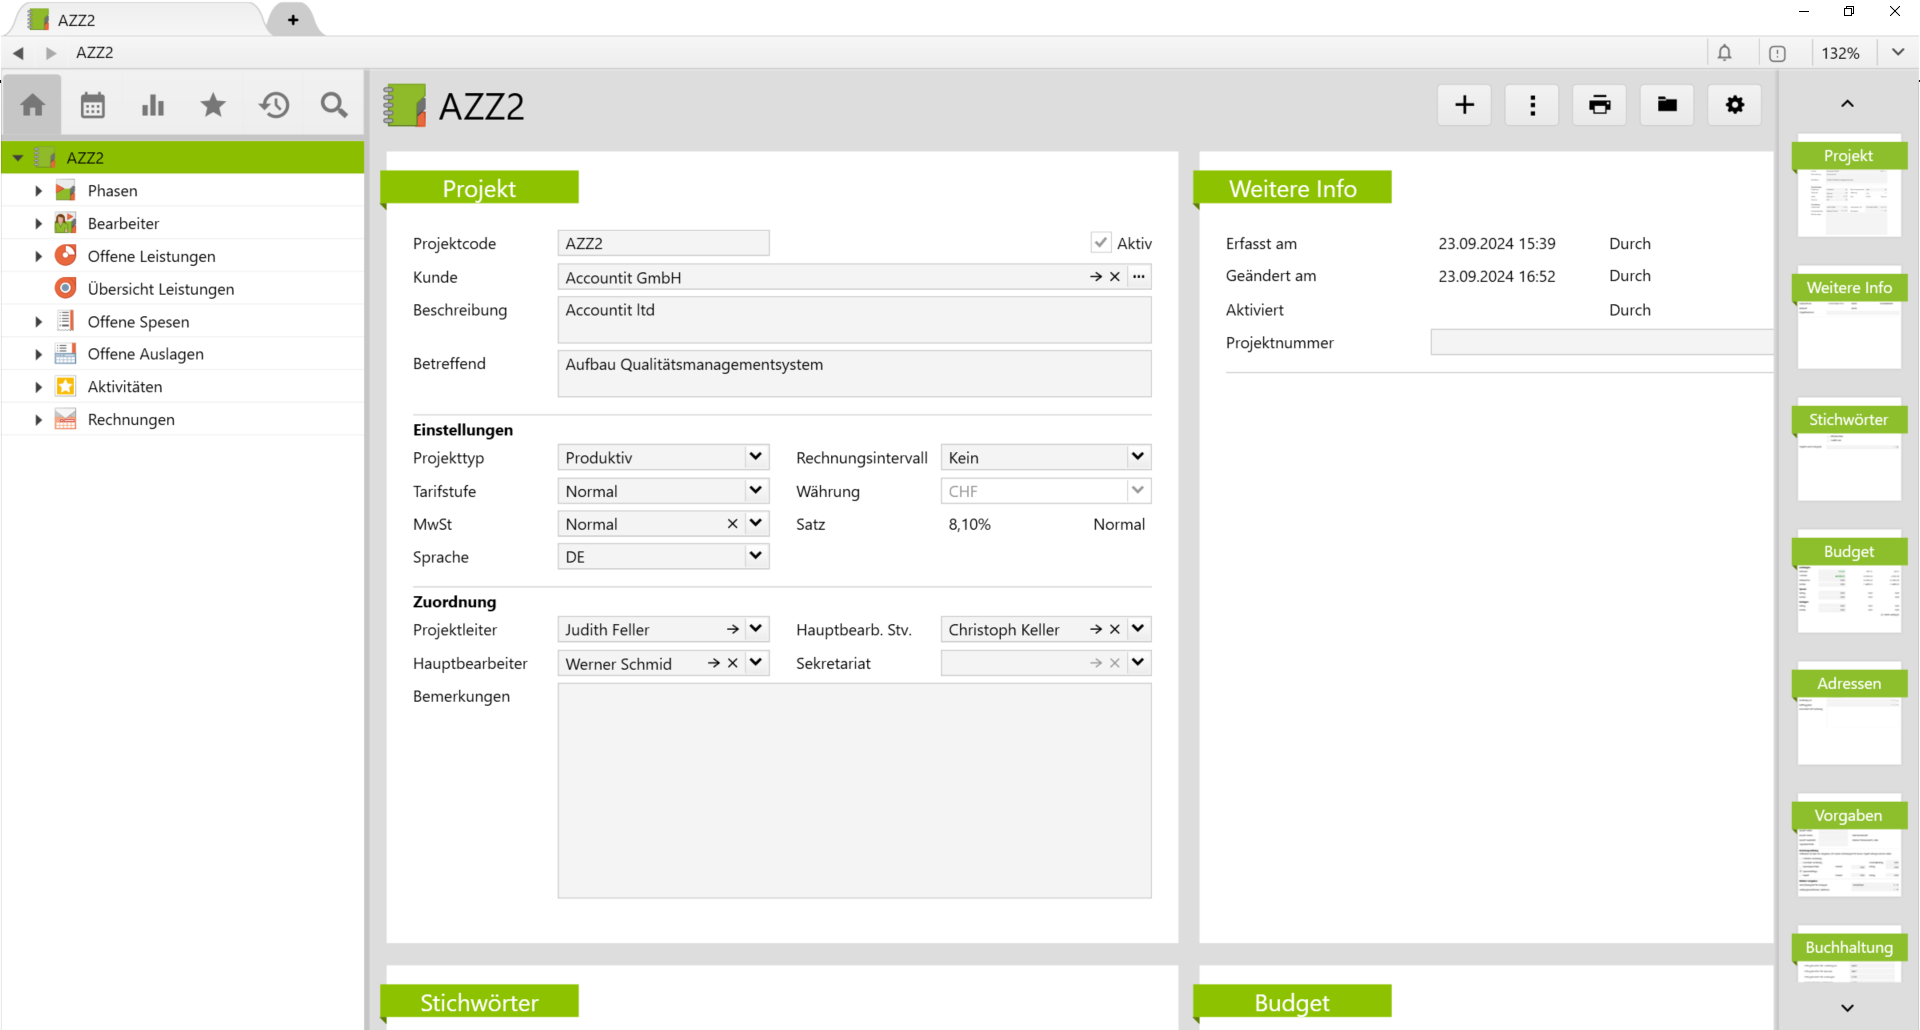1920x1030 pixels.
Task: Open the favorites star icon
Action: click(x=213, y=105)
